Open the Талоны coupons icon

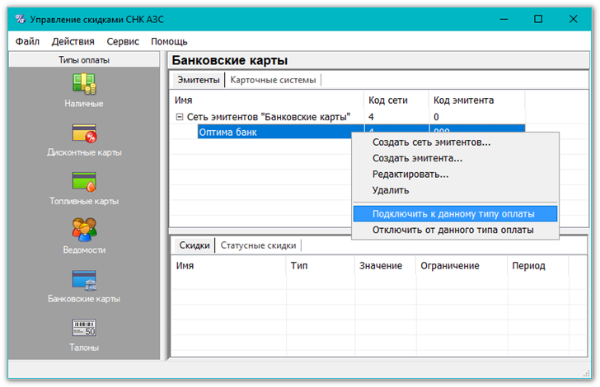(x=84, y=328)
